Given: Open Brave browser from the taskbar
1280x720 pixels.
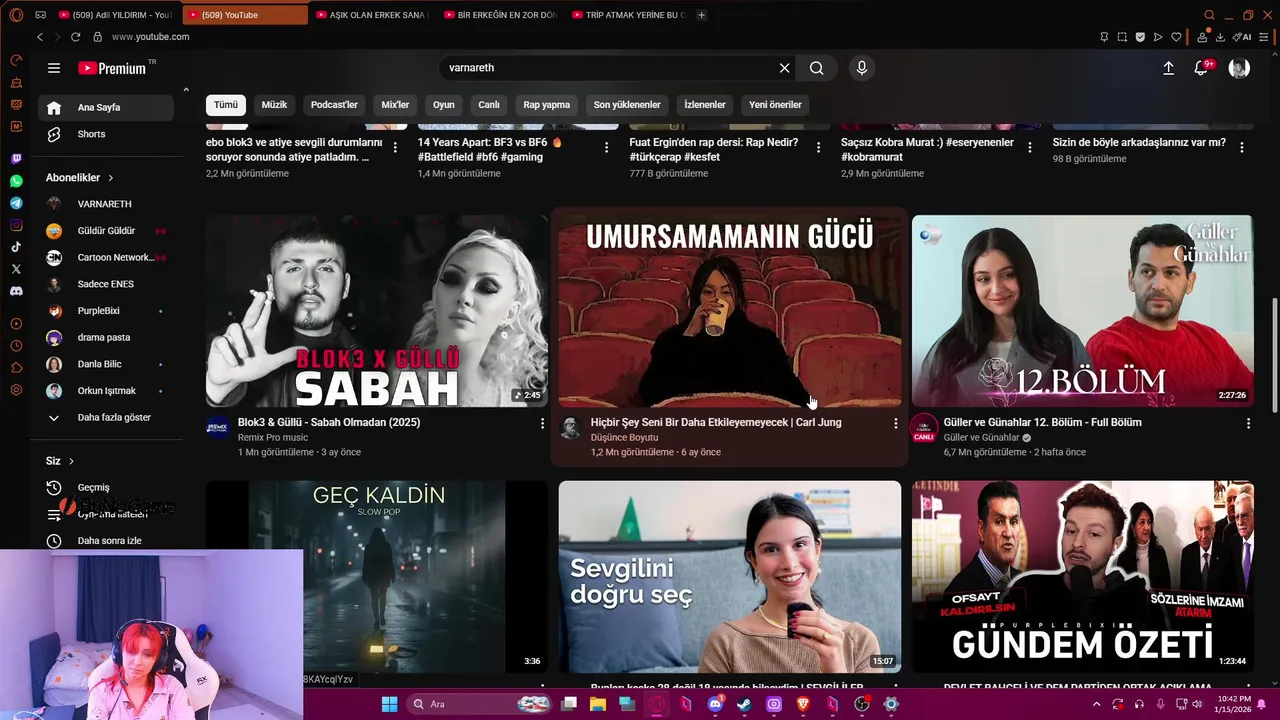Looking at the screenshot, I should click(x=803, y=704).
